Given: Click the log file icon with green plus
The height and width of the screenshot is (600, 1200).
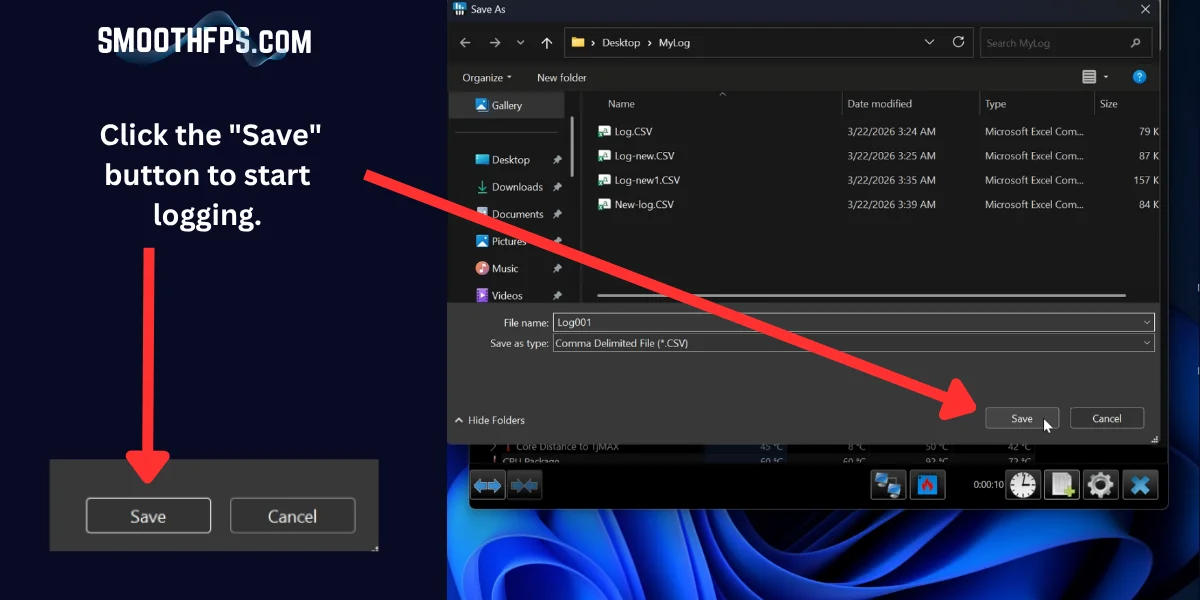Looking at the screenshot, I should click(x=1060, y=485).
